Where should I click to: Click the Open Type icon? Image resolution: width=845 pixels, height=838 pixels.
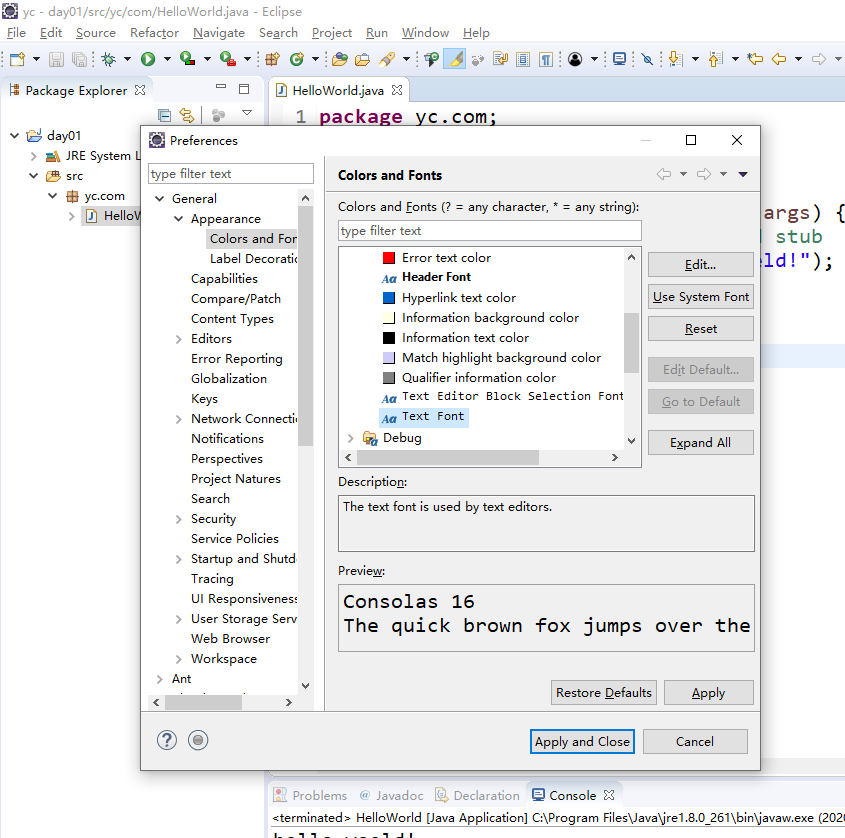[x=340, y=59]
